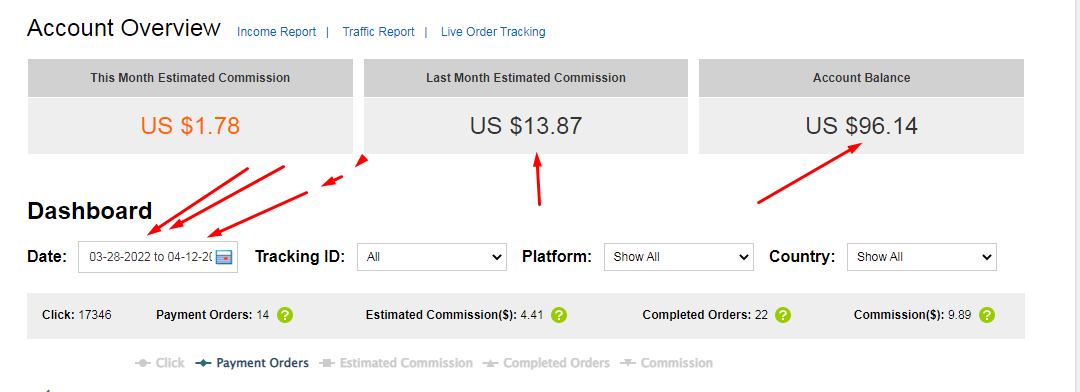Click the This Month Estimated Commission amount
The width and height of the screenshot is (1080, 392).
pos(190,126)
